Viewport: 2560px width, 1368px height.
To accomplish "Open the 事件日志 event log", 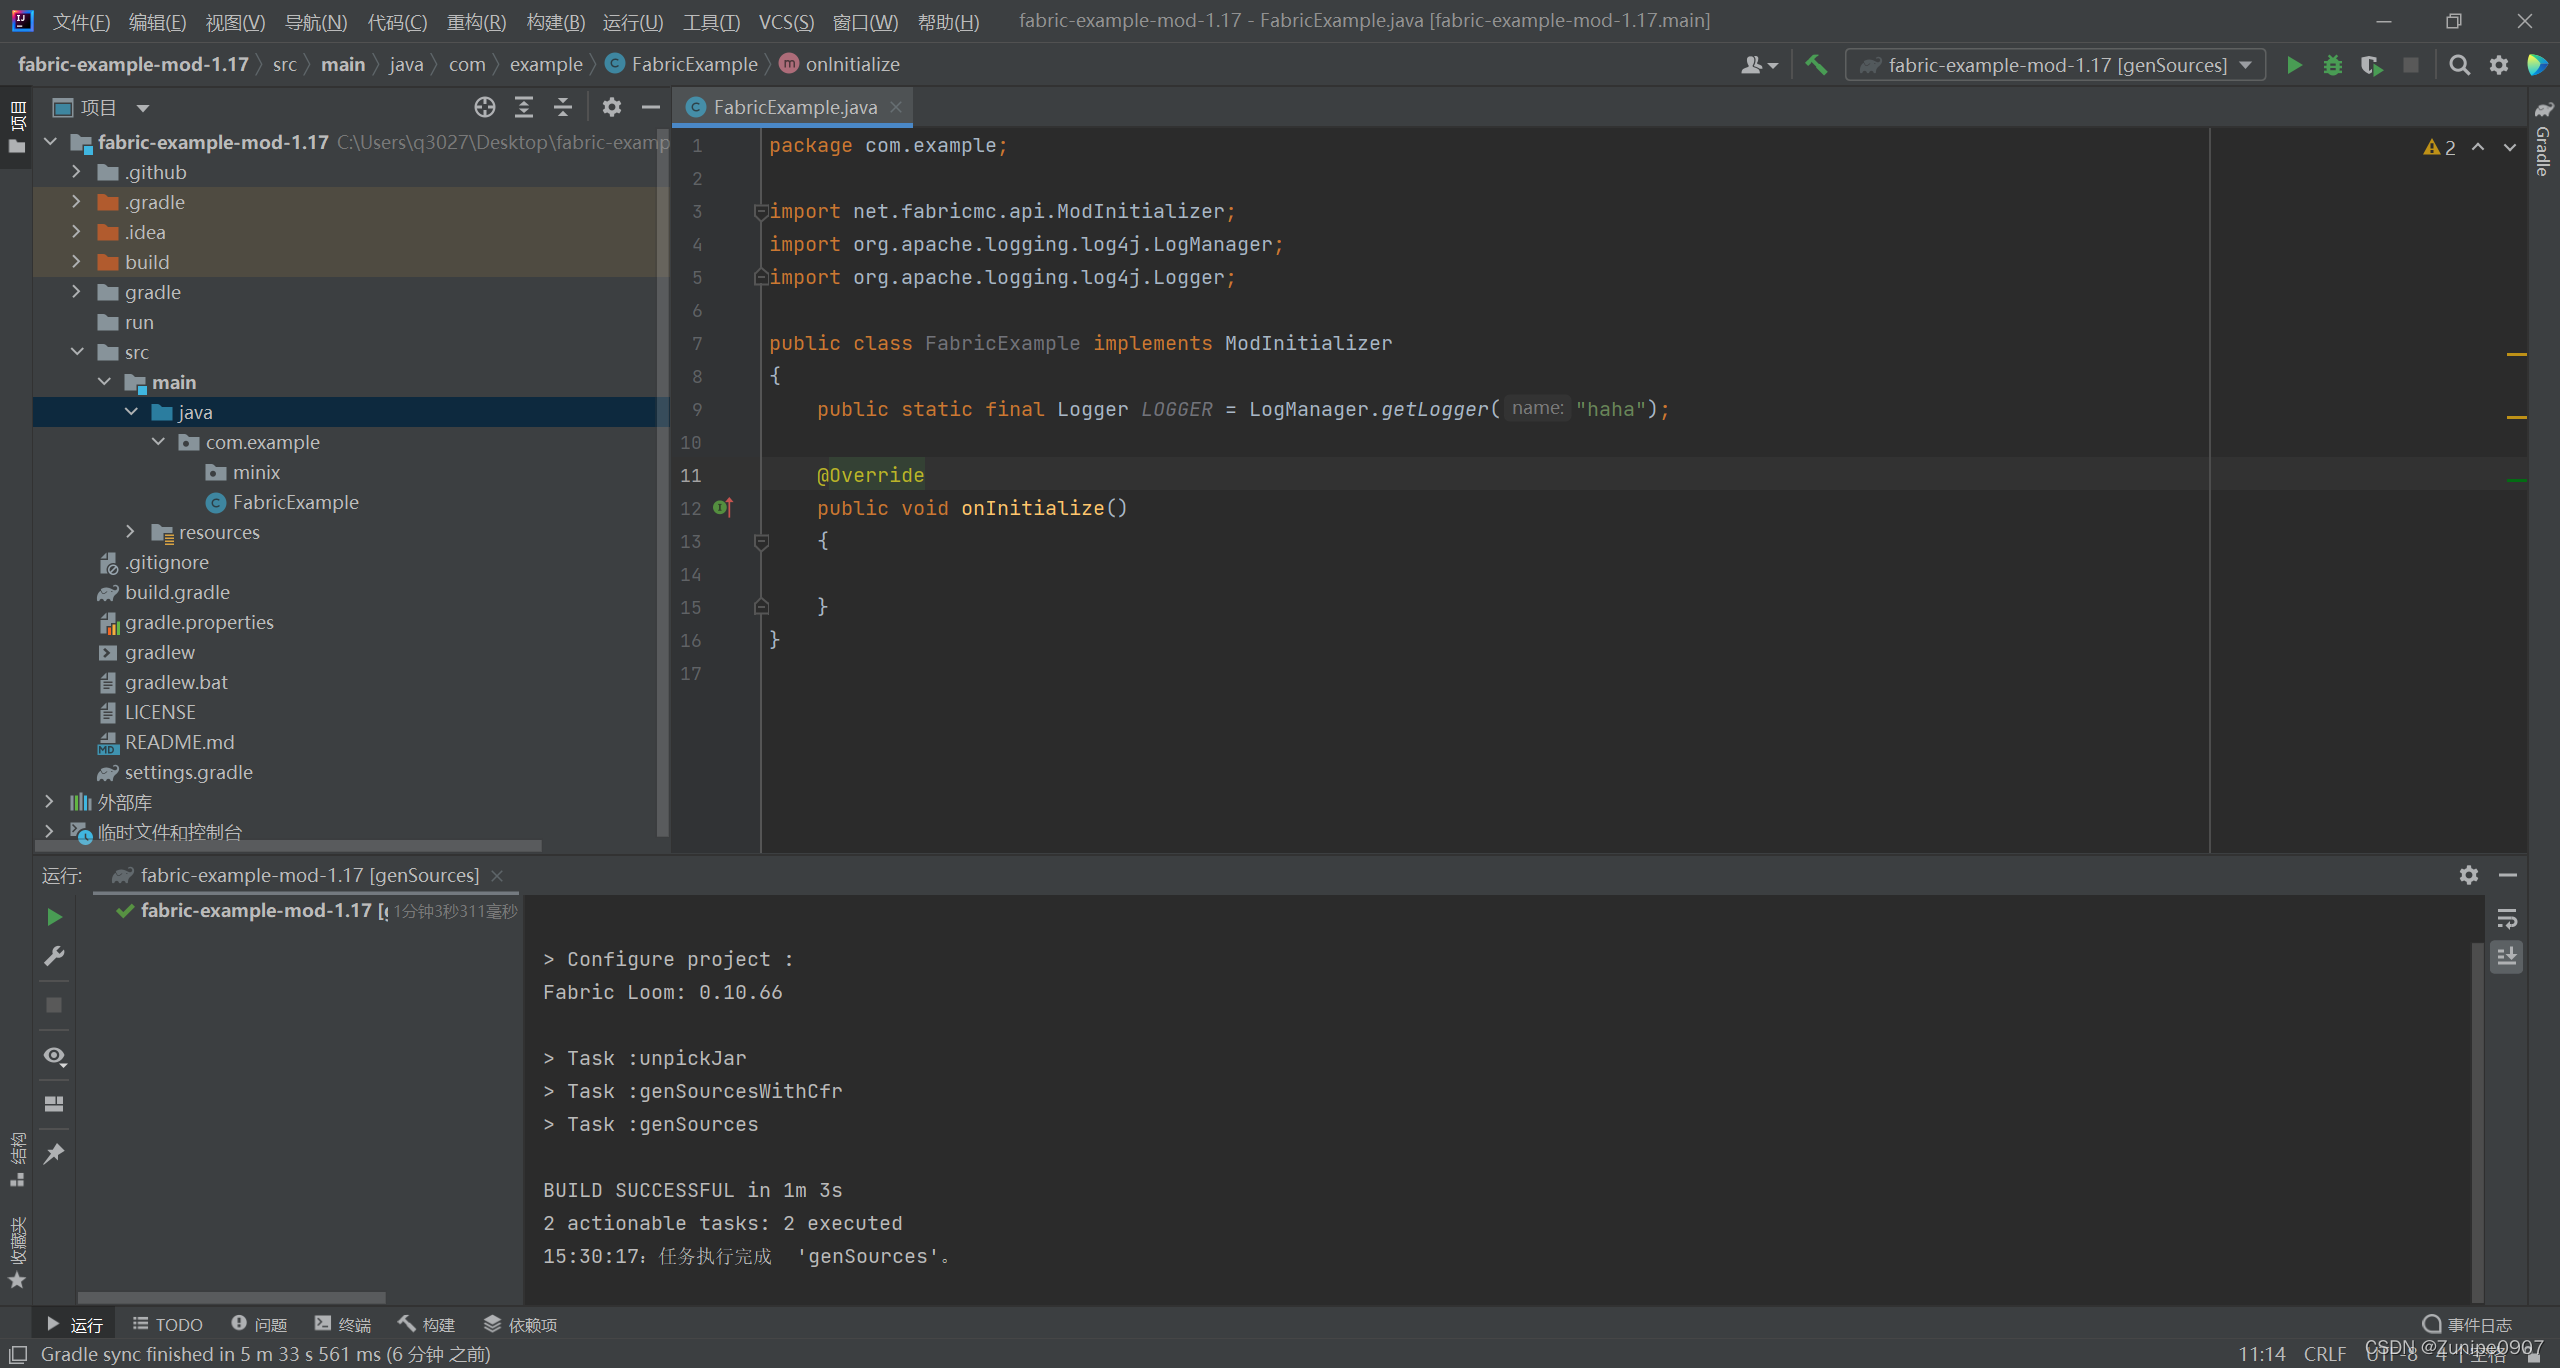I will [x=2467, y=1324].
